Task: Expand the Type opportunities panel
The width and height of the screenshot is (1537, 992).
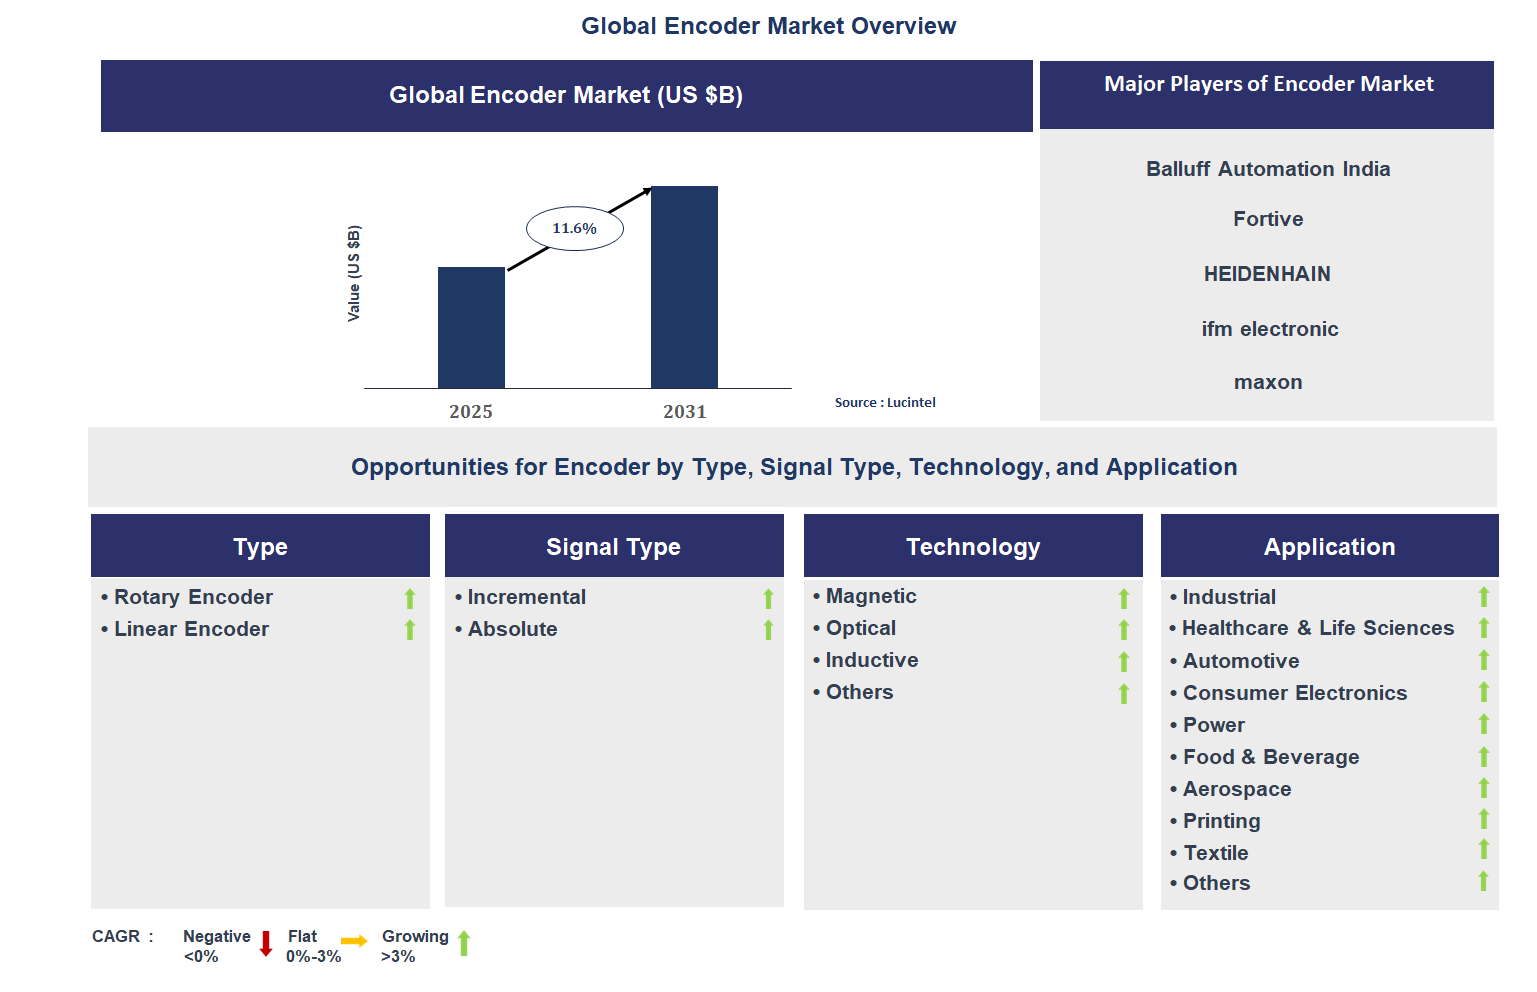Action: pos(260,546)
